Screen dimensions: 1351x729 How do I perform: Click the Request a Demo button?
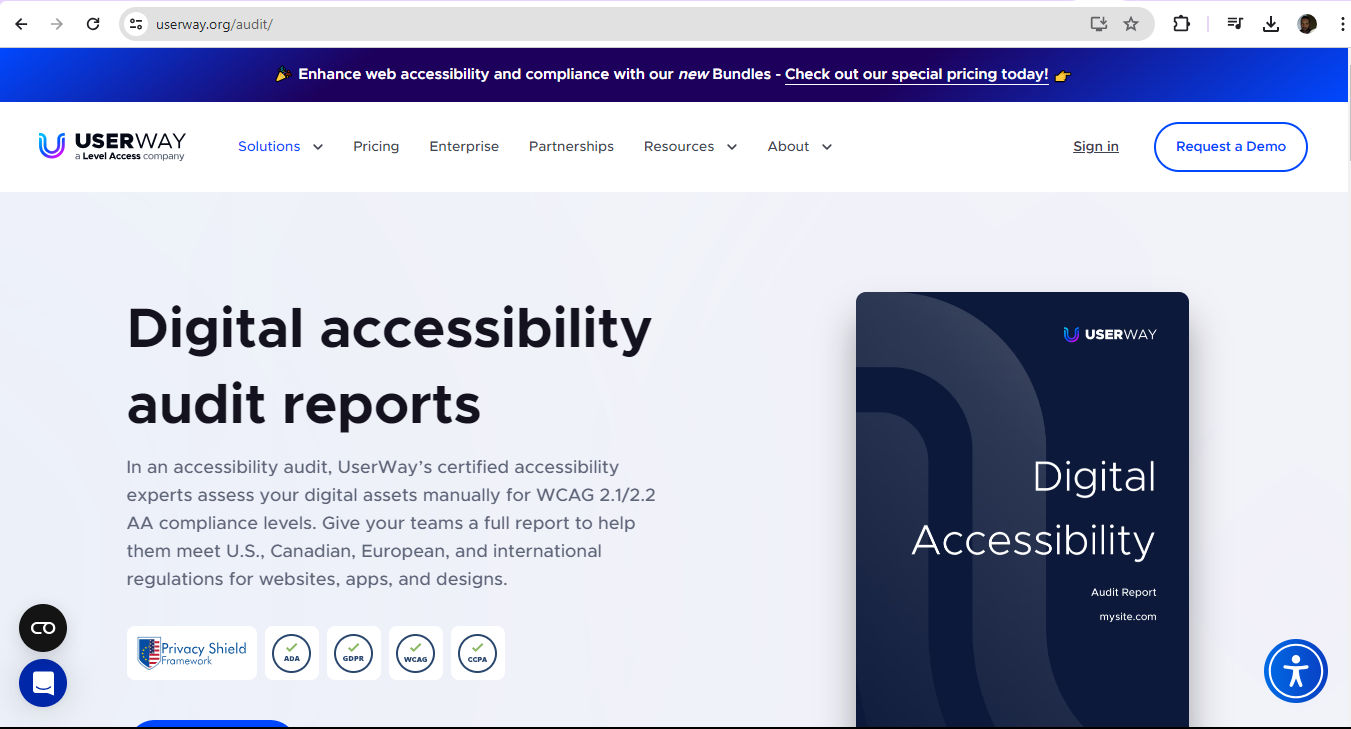point(1230,146)
